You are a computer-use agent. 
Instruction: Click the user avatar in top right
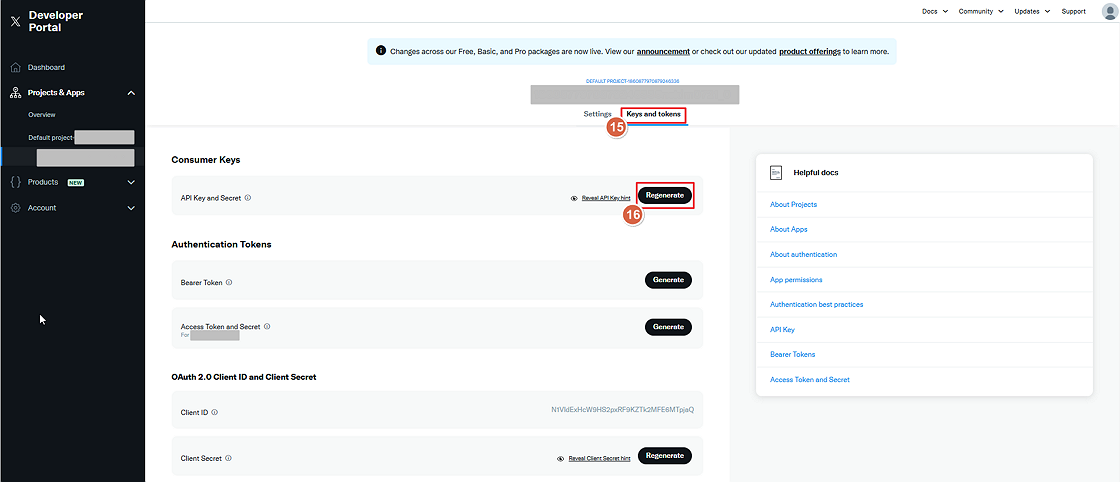1109,11
